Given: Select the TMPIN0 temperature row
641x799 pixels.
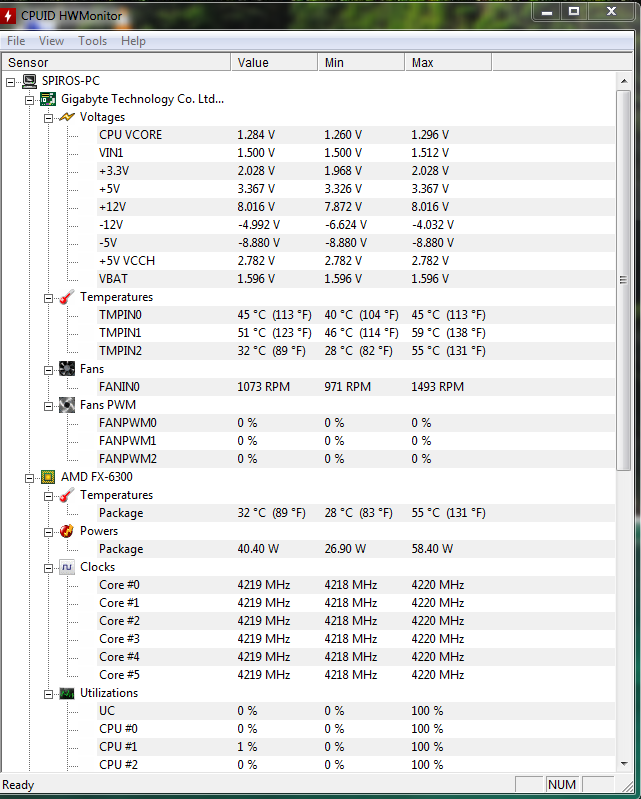Looking at the screenshot, I should (x=356, y=315).
